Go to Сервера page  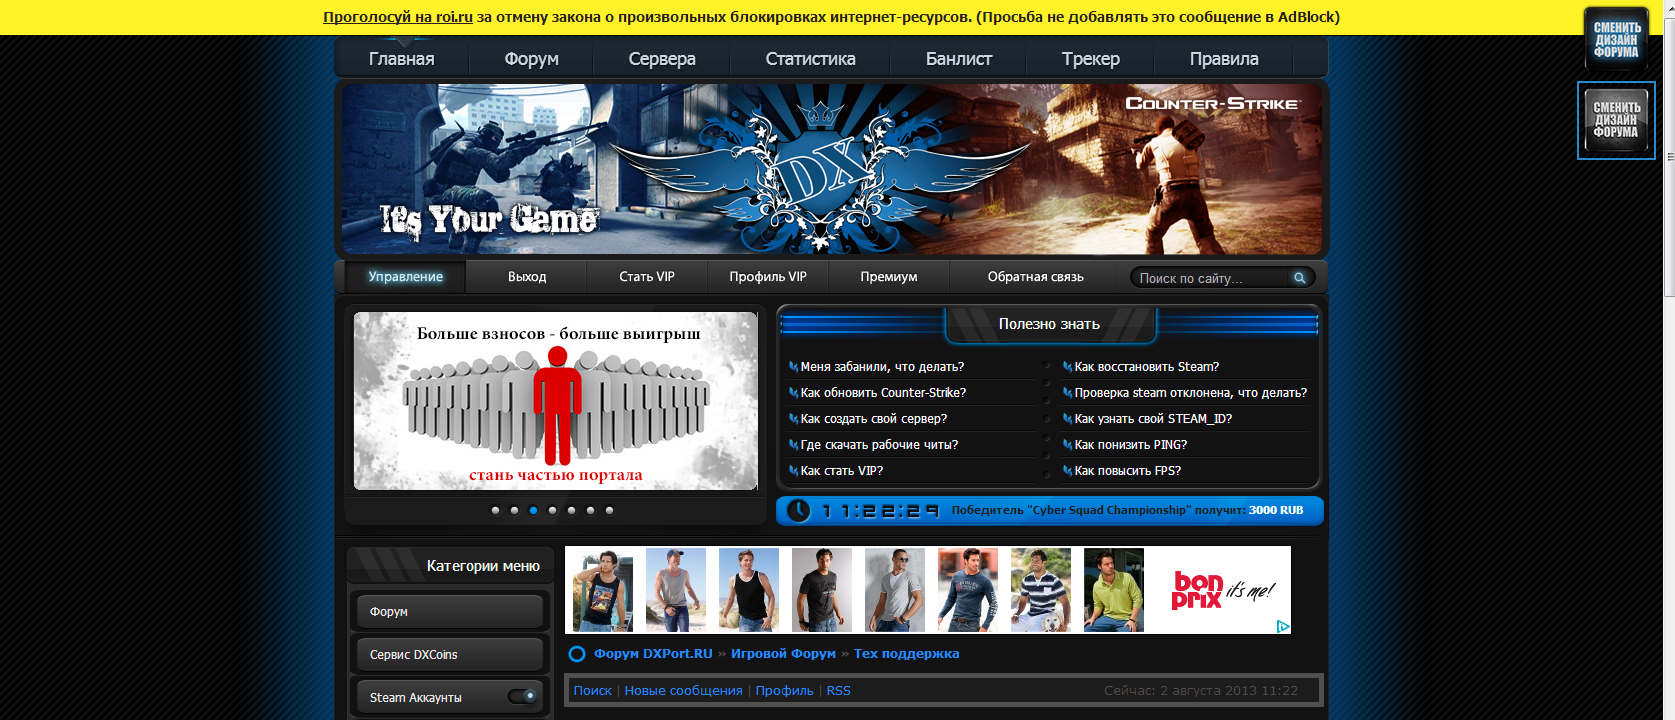click(x=662, y=59)
